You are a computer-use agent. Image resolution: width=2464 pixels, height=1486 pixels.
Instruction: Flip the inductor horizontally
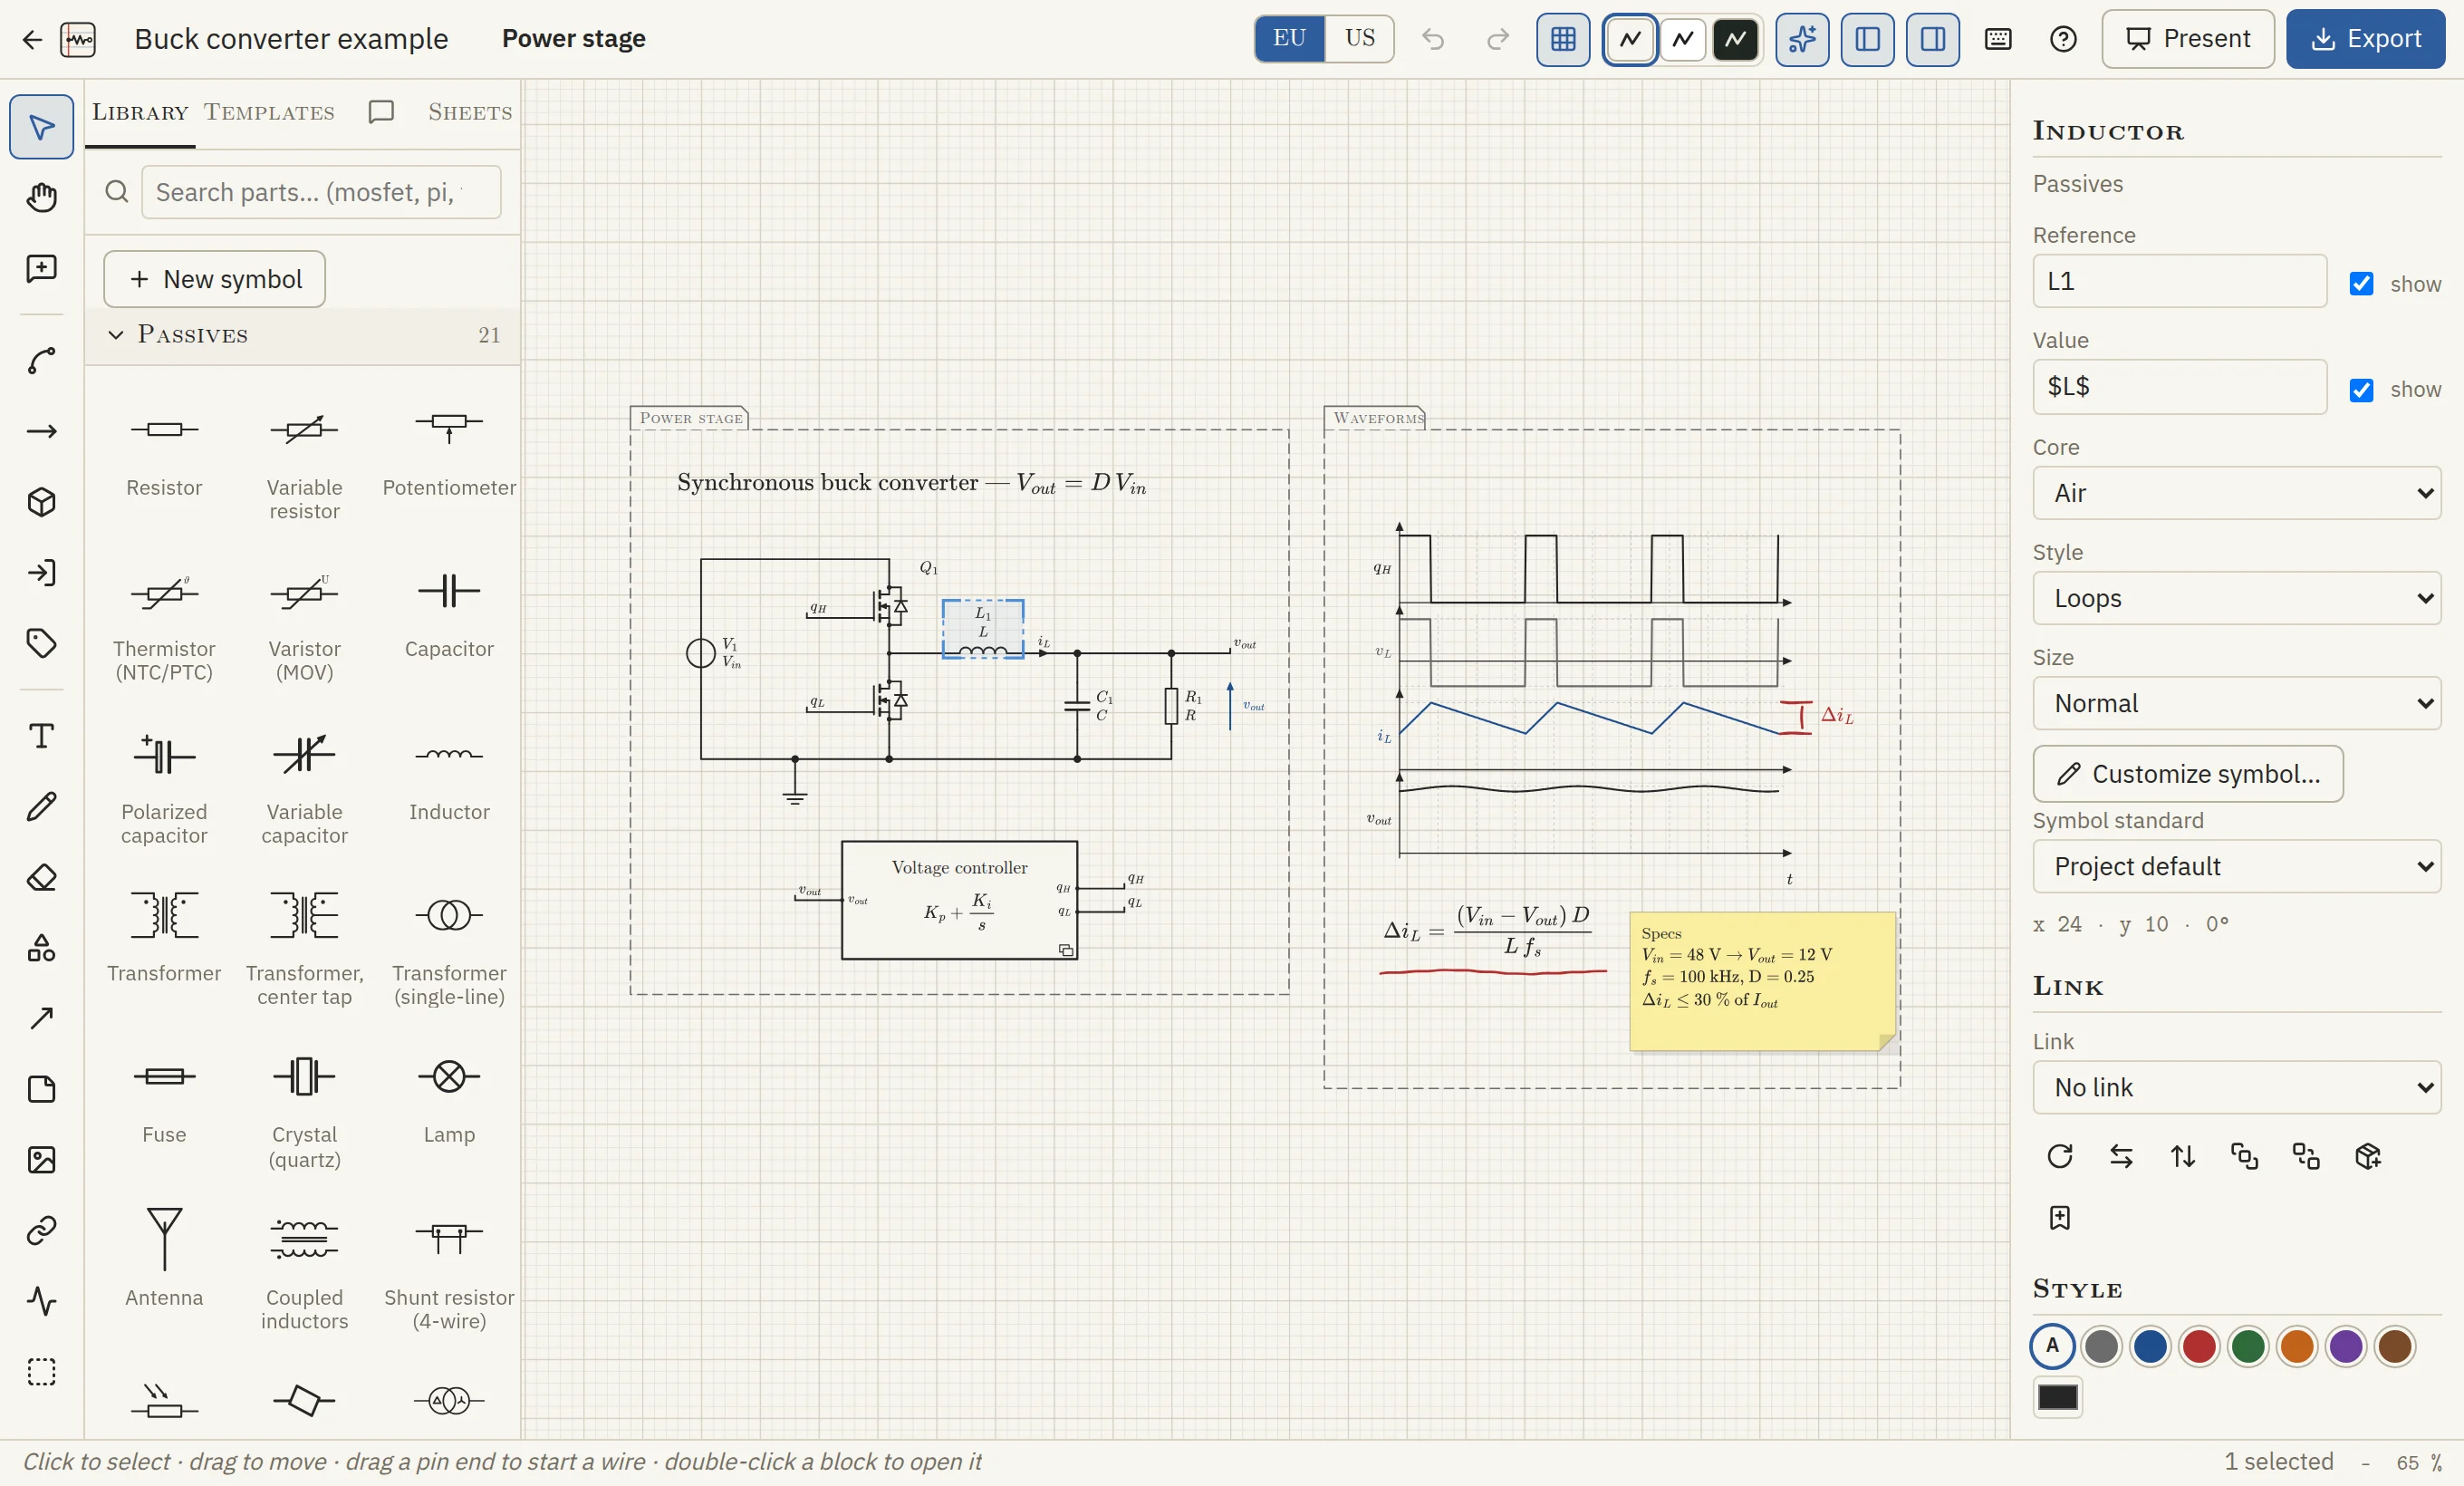2121,1156
